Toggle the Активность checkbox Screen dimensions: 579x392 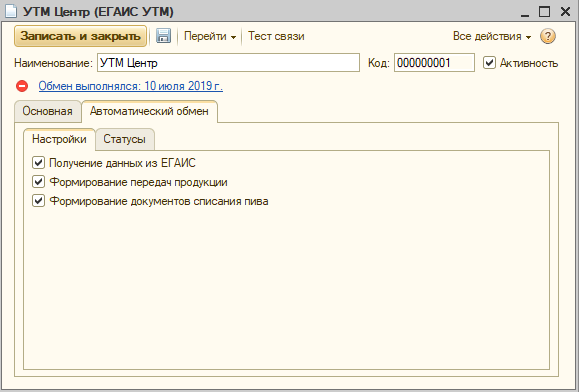[489, 63]
